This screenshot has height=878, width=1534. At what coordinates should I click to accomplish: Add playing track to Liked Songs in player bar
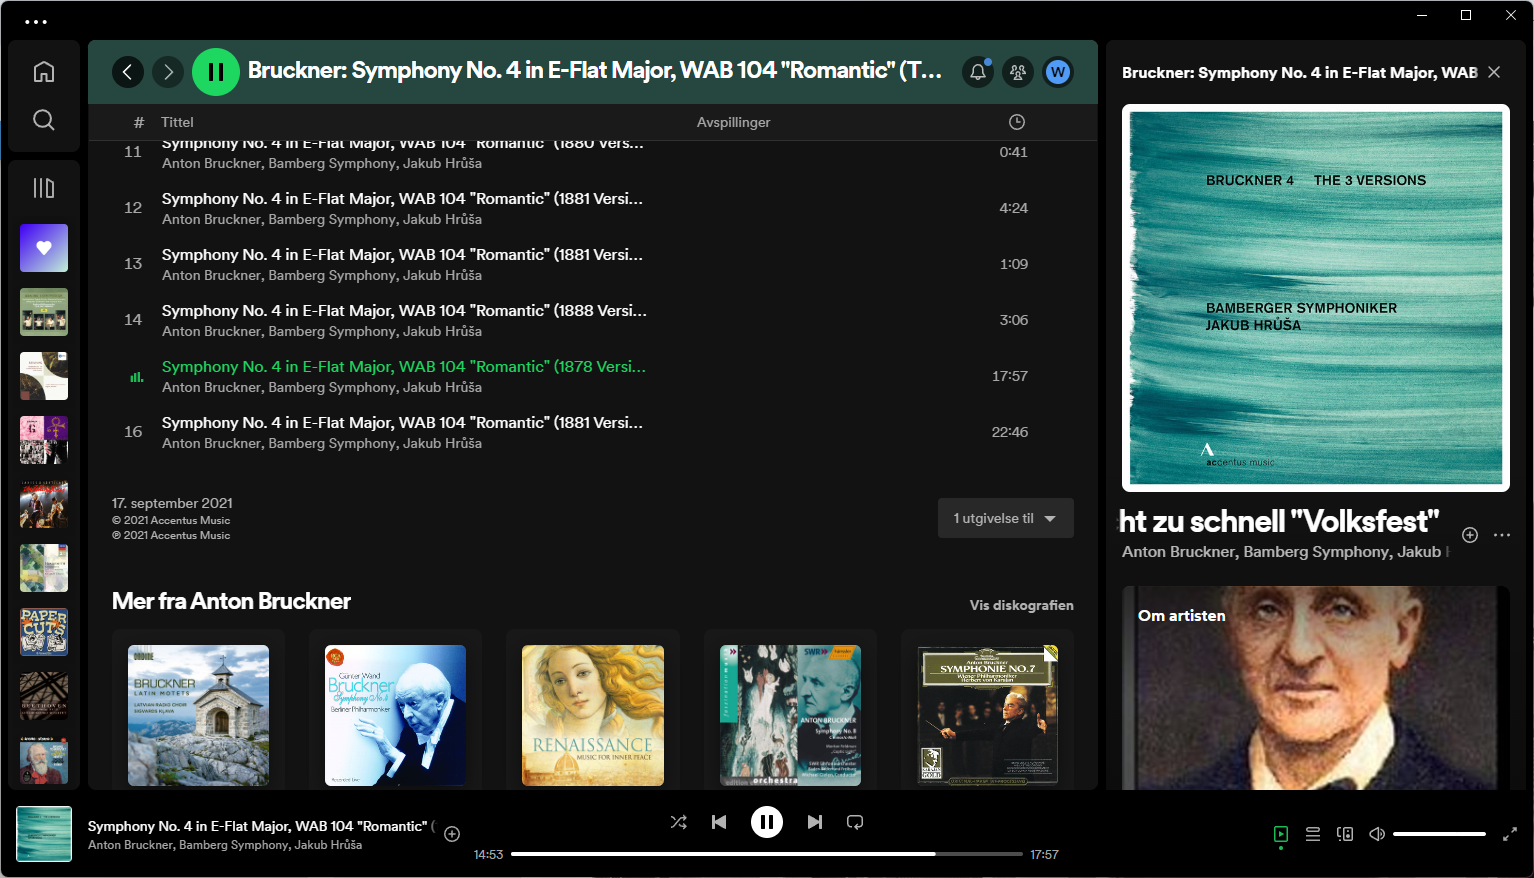coord(452,834)
